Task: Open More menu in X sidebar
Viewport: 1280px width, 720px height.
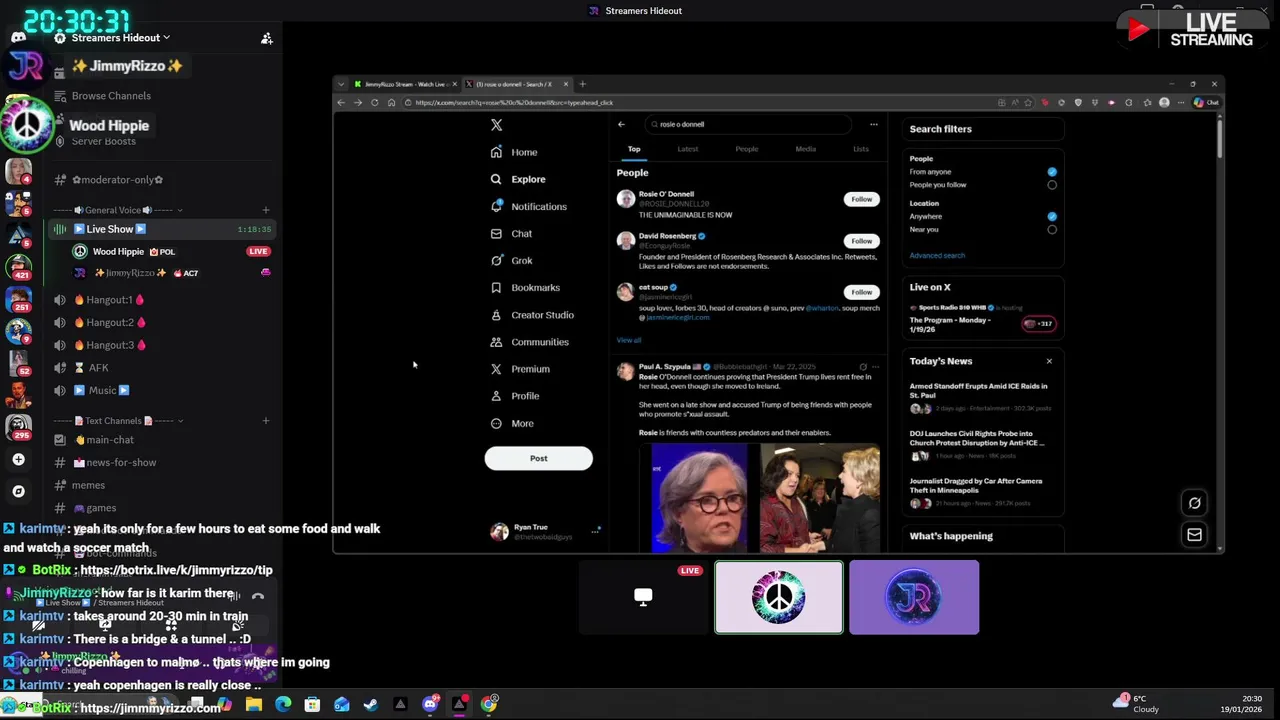Action: [512, 423]
